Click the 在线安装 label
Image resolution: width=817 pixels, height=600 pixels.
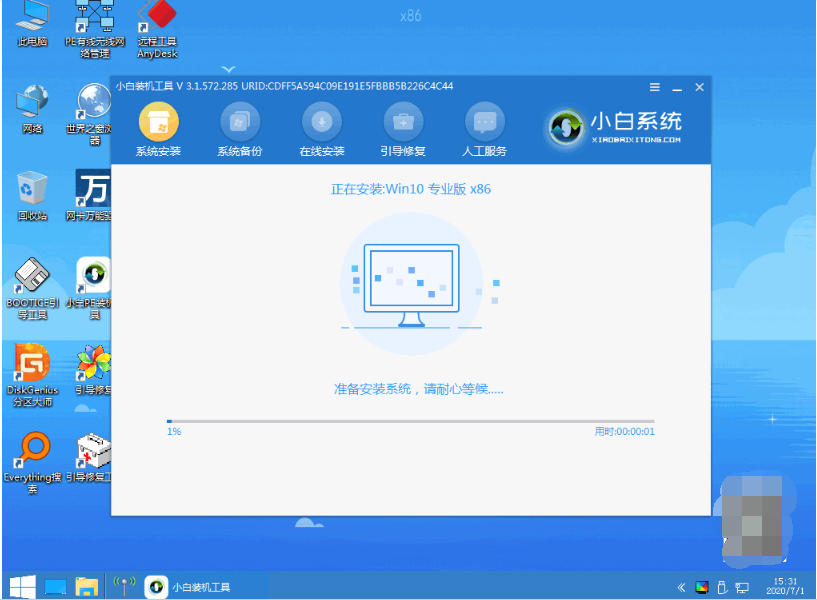point(321,152)
